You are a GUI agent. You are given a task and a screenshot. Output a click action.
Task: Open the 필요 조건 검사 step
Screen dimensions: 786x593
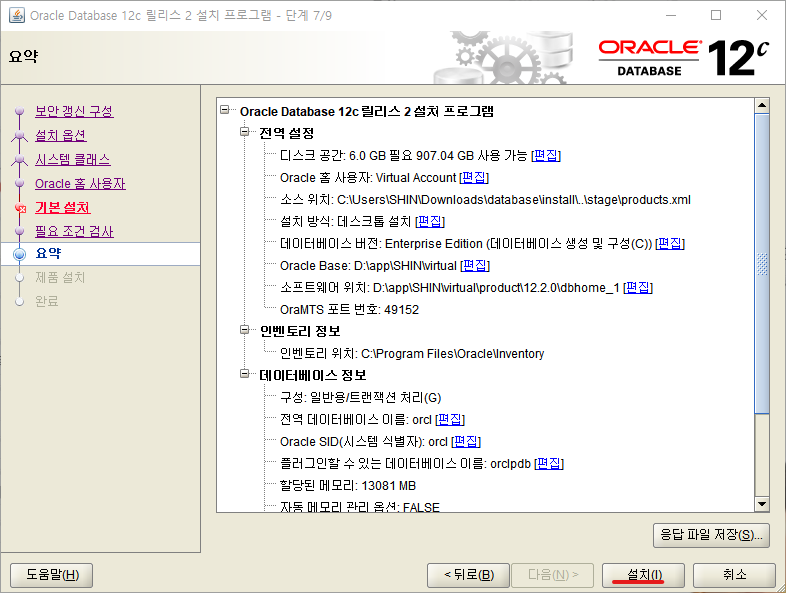74,231
